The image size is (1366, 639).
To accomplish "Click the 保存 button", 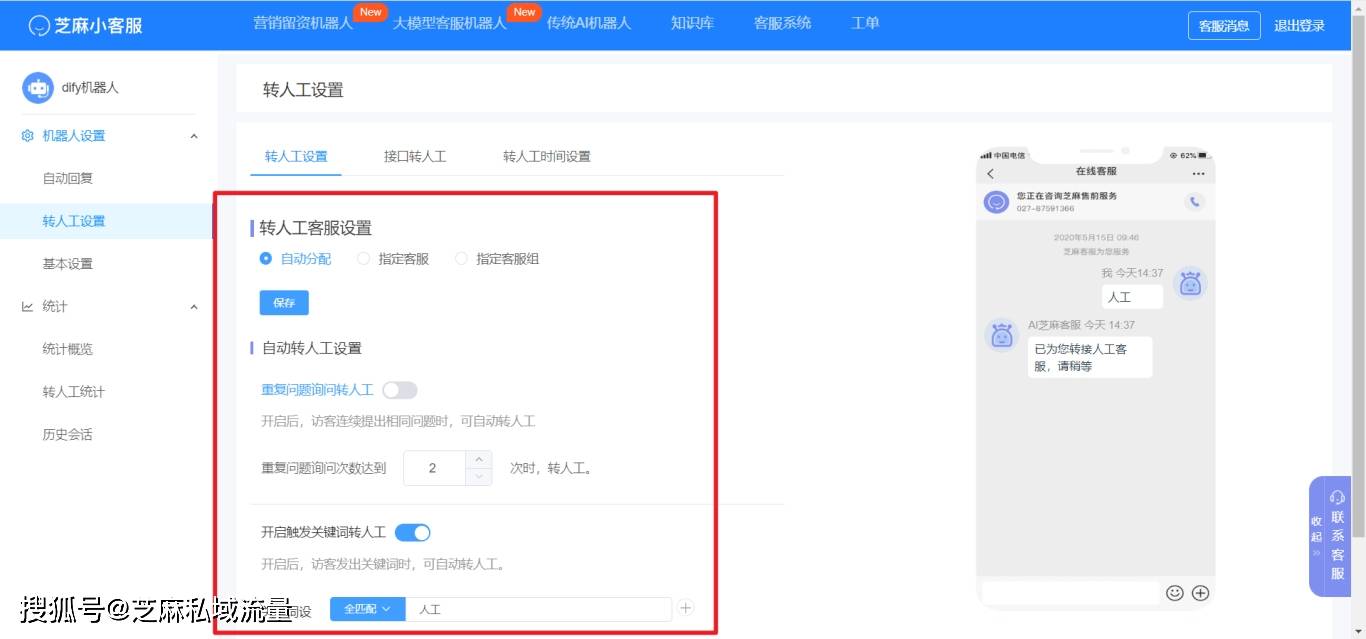I will (283, 302).
